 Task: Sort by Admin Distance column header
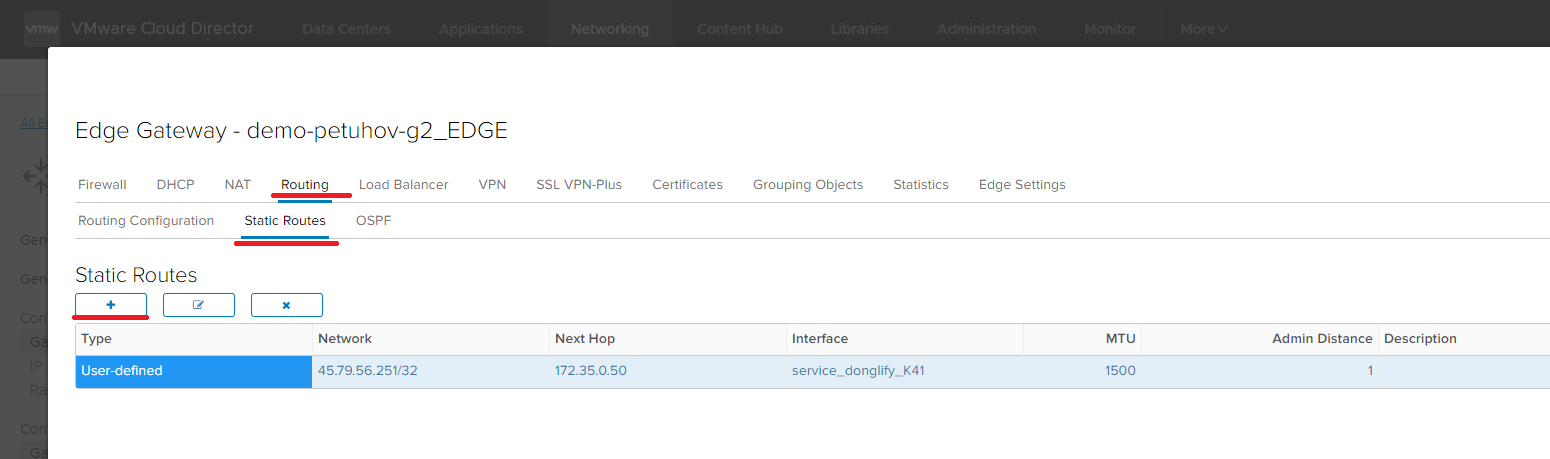(1321, 339)
